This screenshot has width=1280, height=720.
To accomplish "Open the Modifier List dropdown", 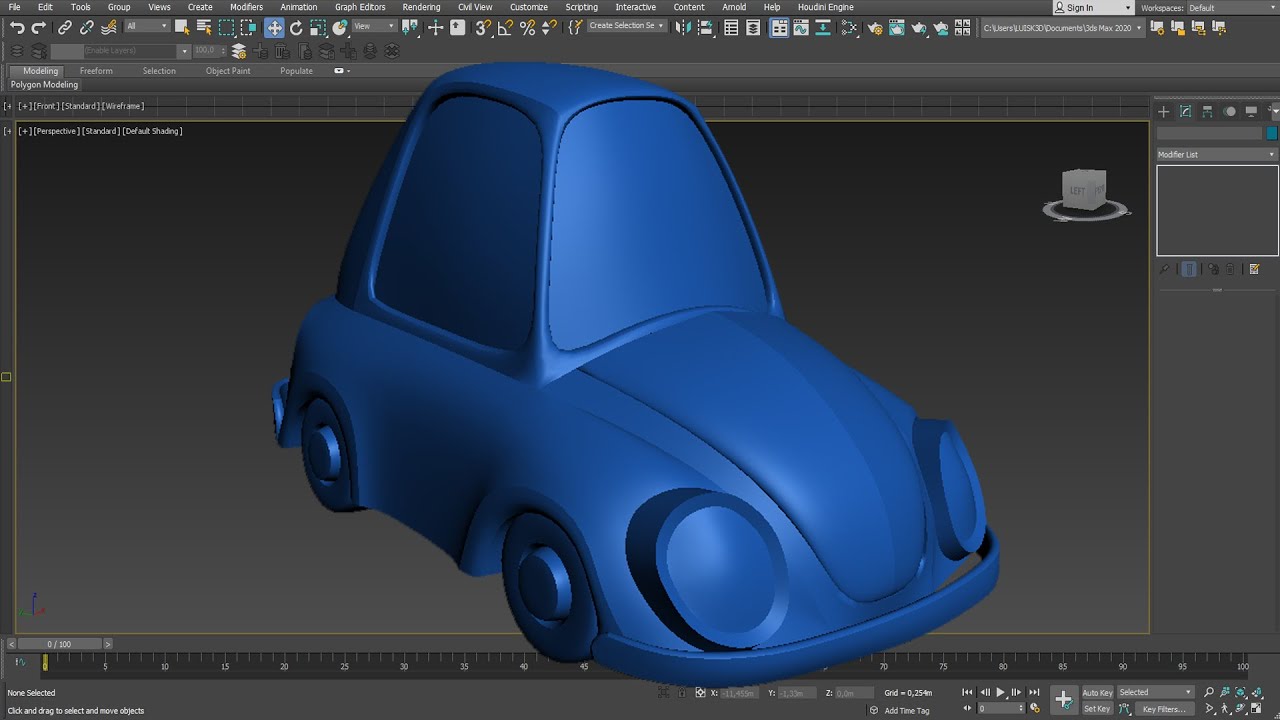I will [x=1217, y=154].
